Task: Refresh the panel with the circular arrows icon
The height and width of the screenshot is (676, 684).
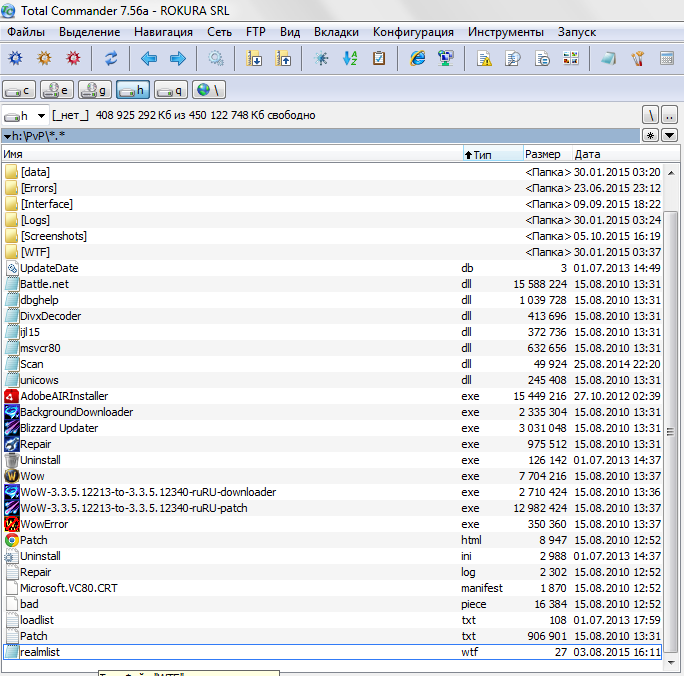Action: coord(111,58)
